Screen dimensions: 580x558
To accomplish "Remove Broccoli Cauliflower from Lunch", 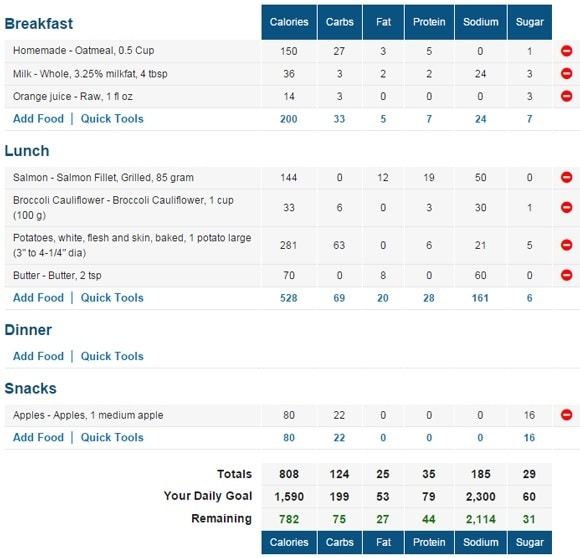I will pyautogui.click(x=566, y=207).
